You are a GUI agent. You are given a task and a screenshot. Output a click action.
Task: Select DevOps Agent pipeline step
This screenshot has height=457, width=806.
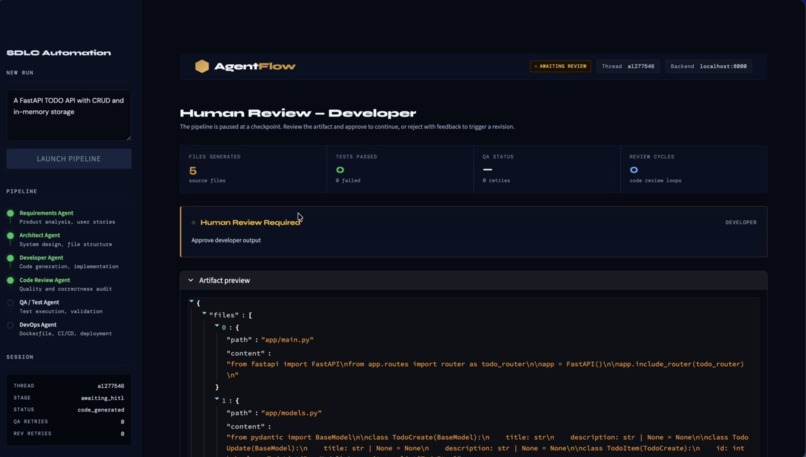tap(65, 329)
